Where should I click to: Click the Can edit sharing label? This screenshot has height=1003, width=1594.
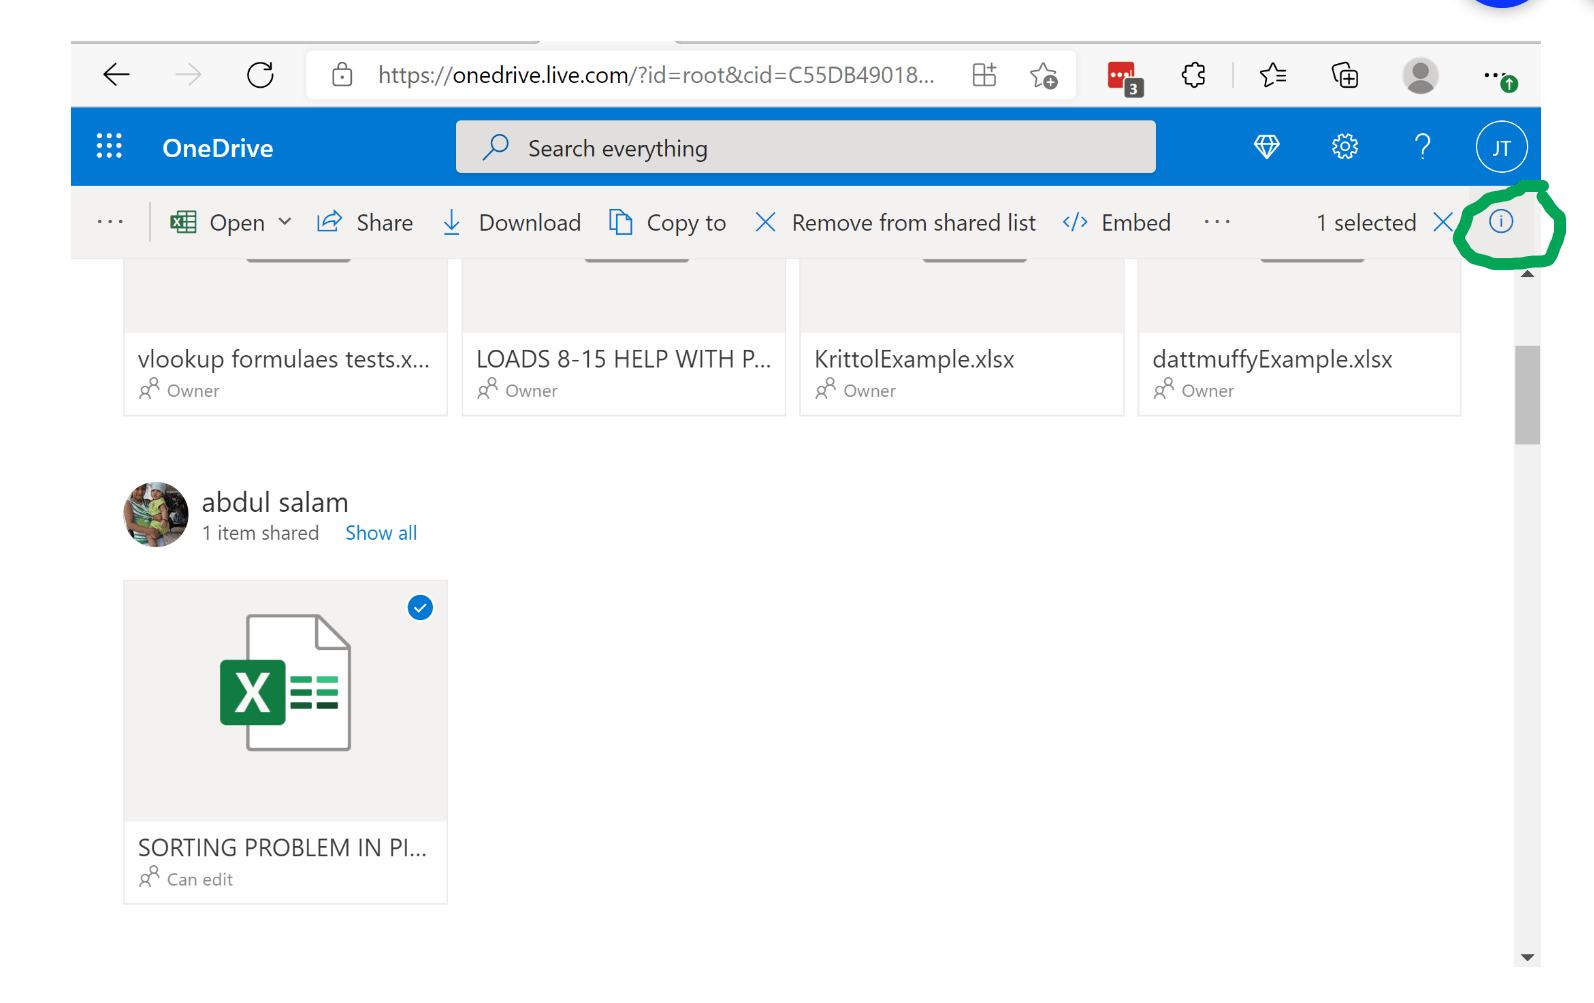[x=200, y=880]
